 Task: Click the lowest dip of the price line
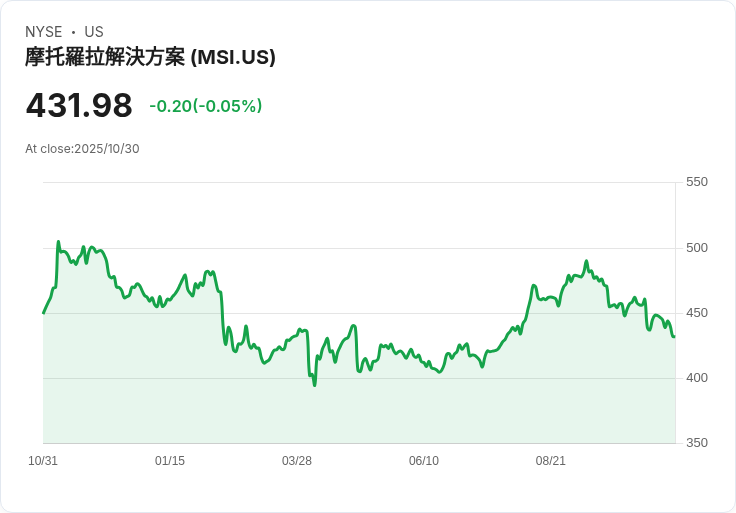click(x=314, y=385)
